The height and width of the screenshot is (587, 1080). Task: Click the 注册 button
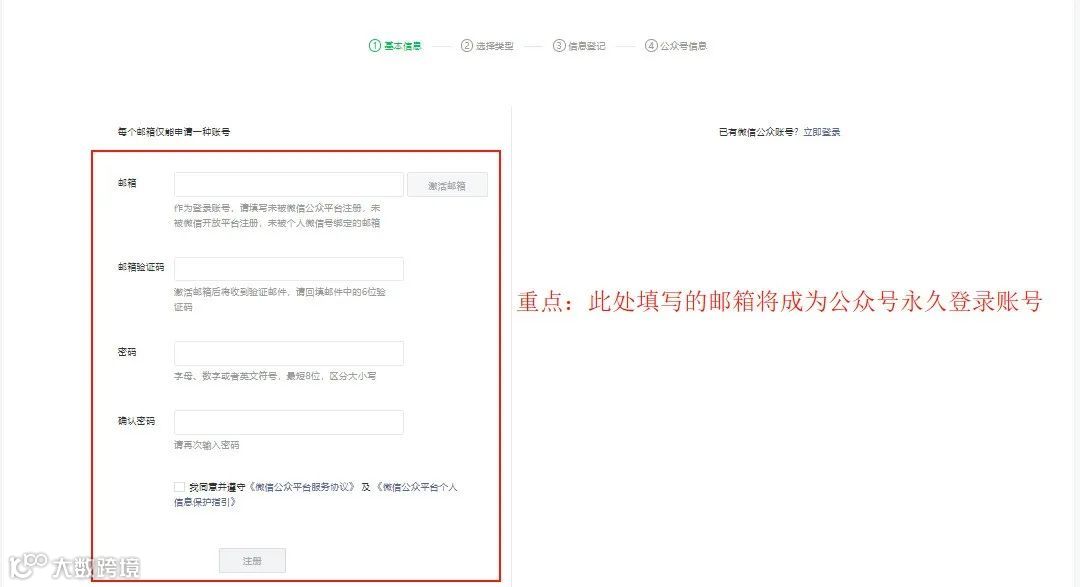[x=252, y=561]
